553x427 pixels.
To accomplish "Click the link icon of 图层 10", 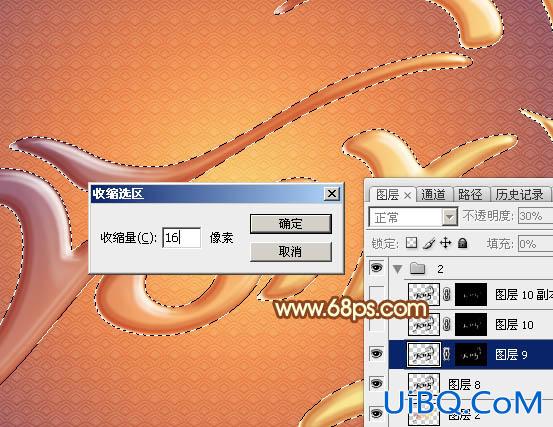I will pyautogui.click(x=447, y=324).
